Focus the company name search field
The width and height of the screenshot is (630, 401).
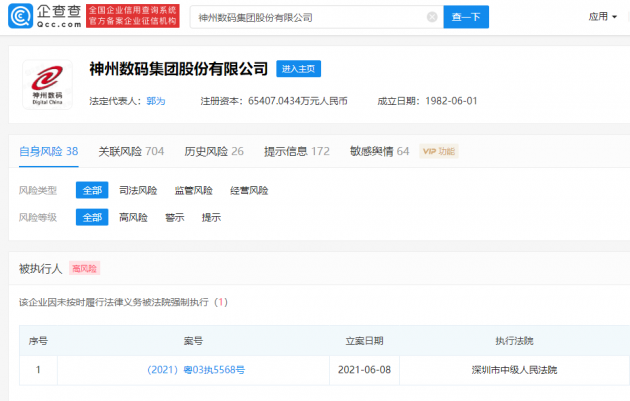click(x=317, y=17)
